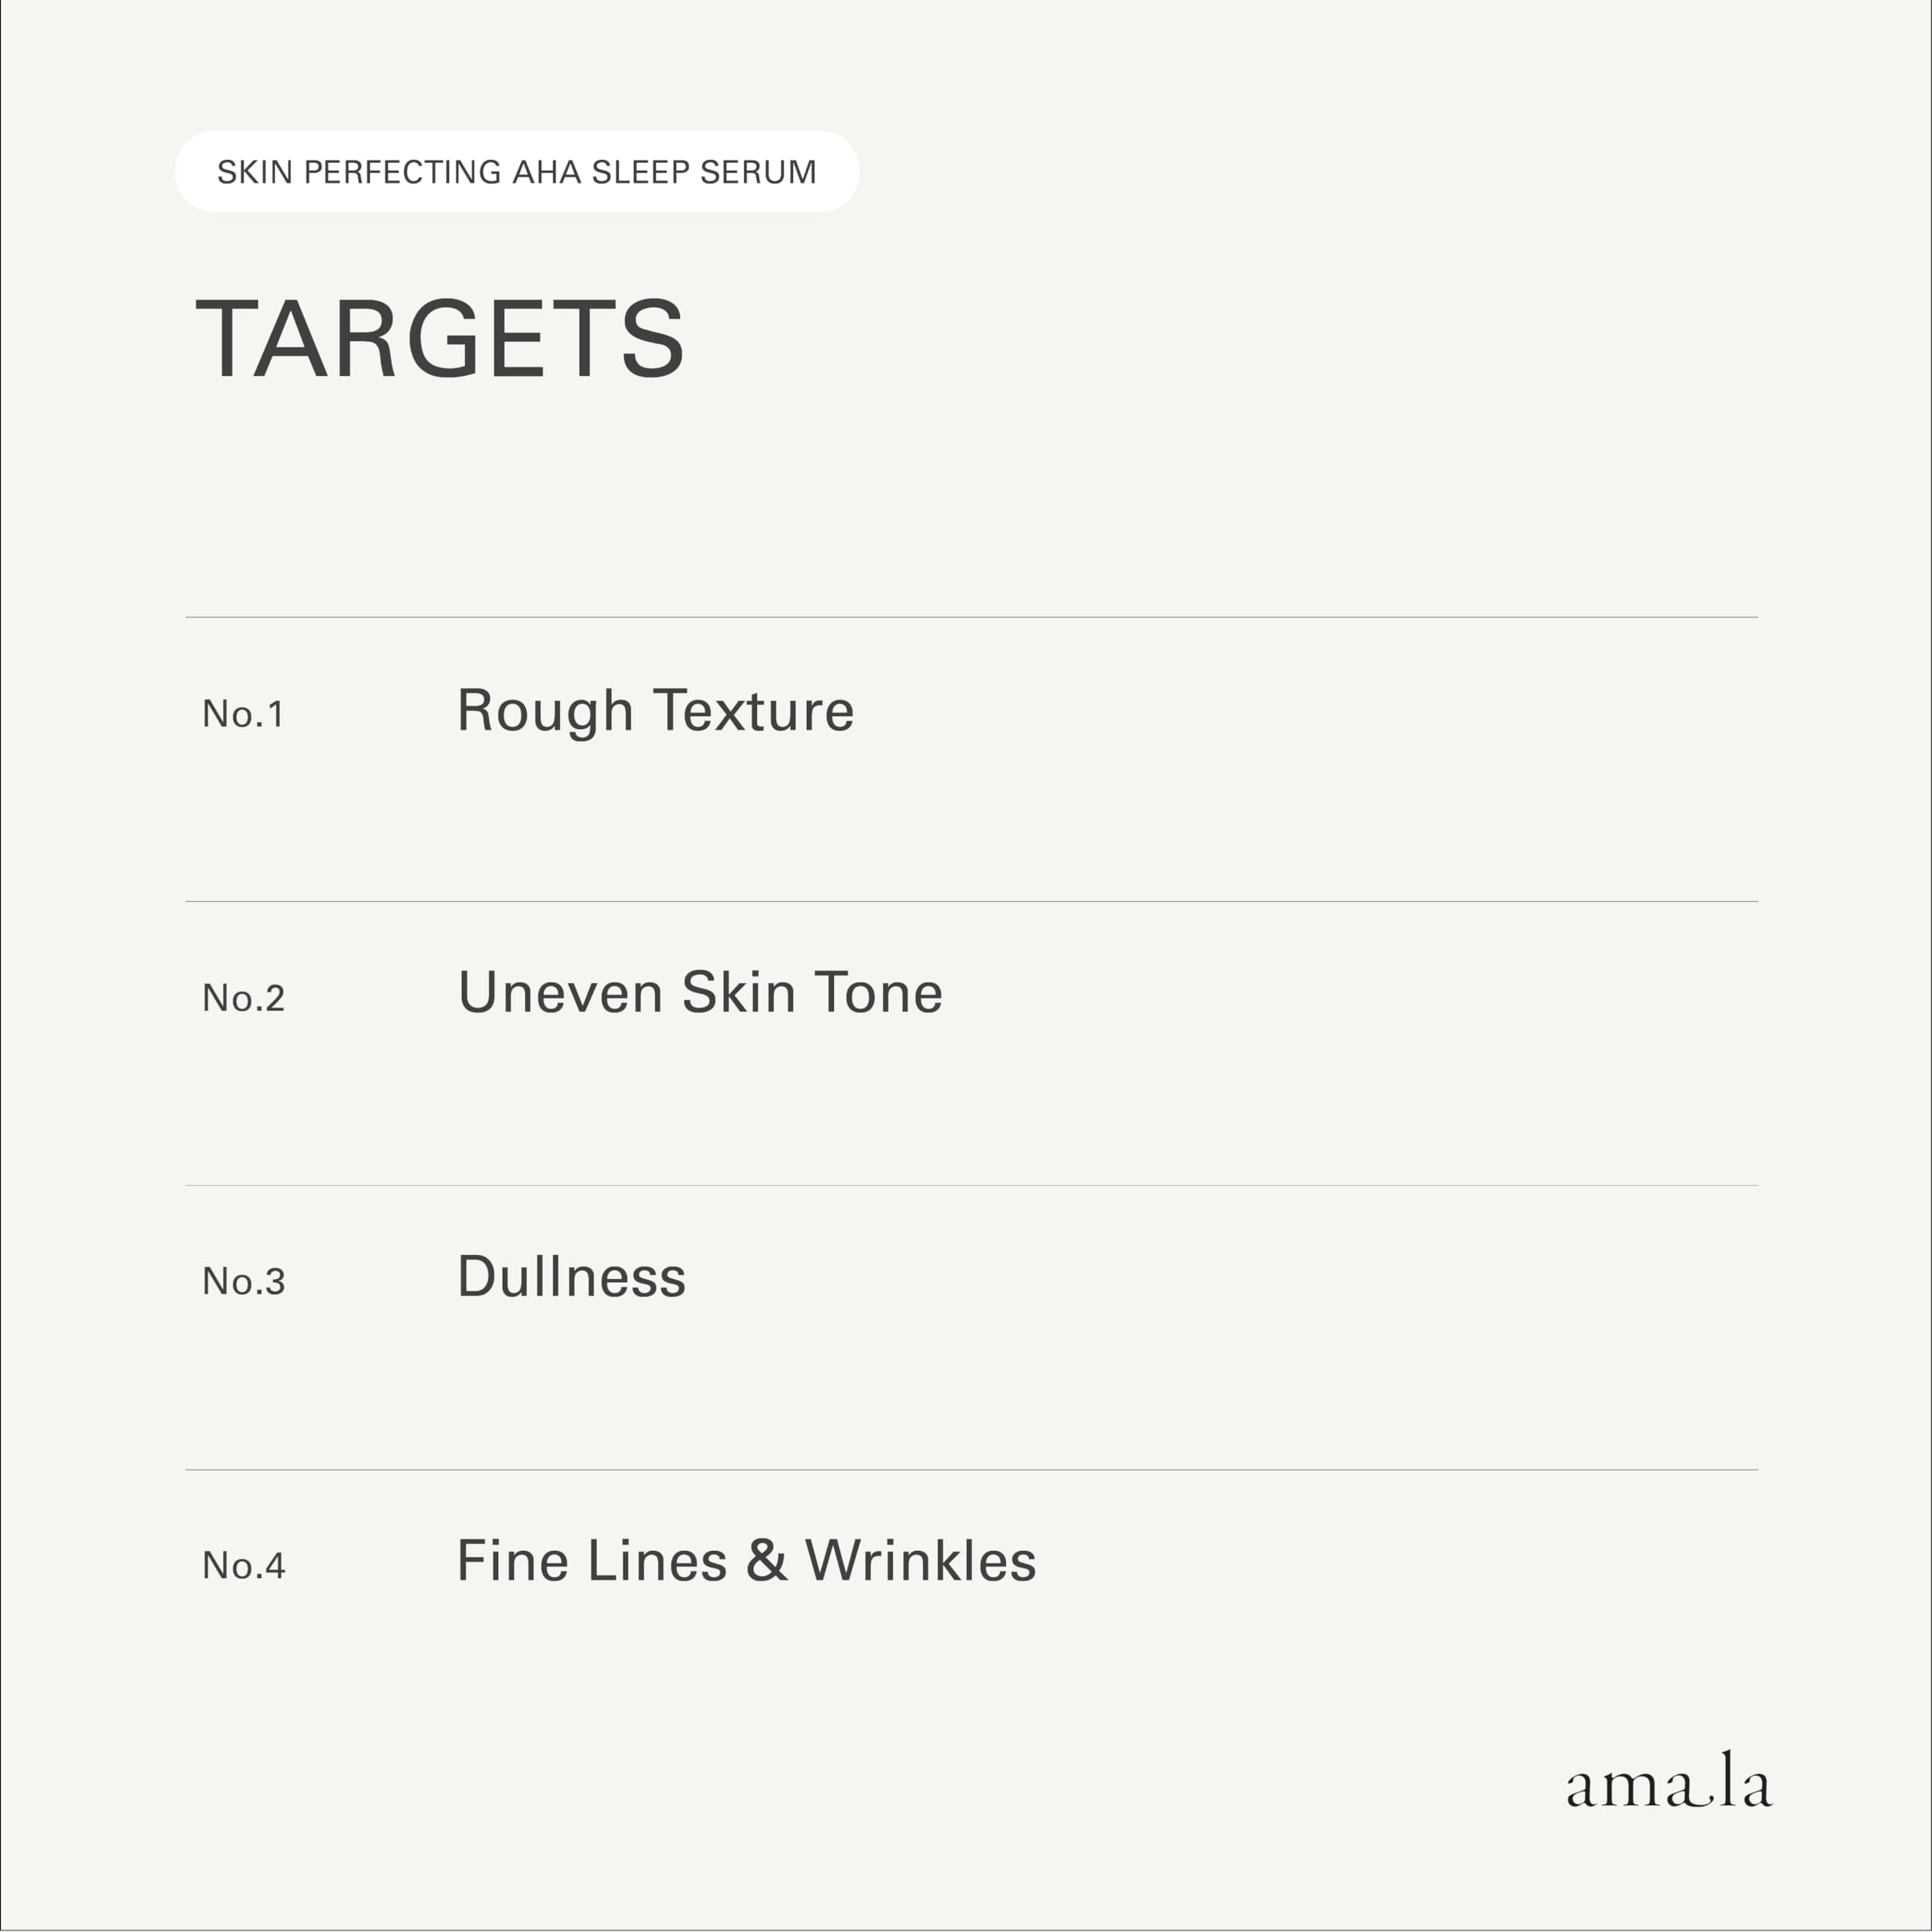
Task: Click the ampersand in Fine Lines & Wrinkles
Action: click(766, 1562)
